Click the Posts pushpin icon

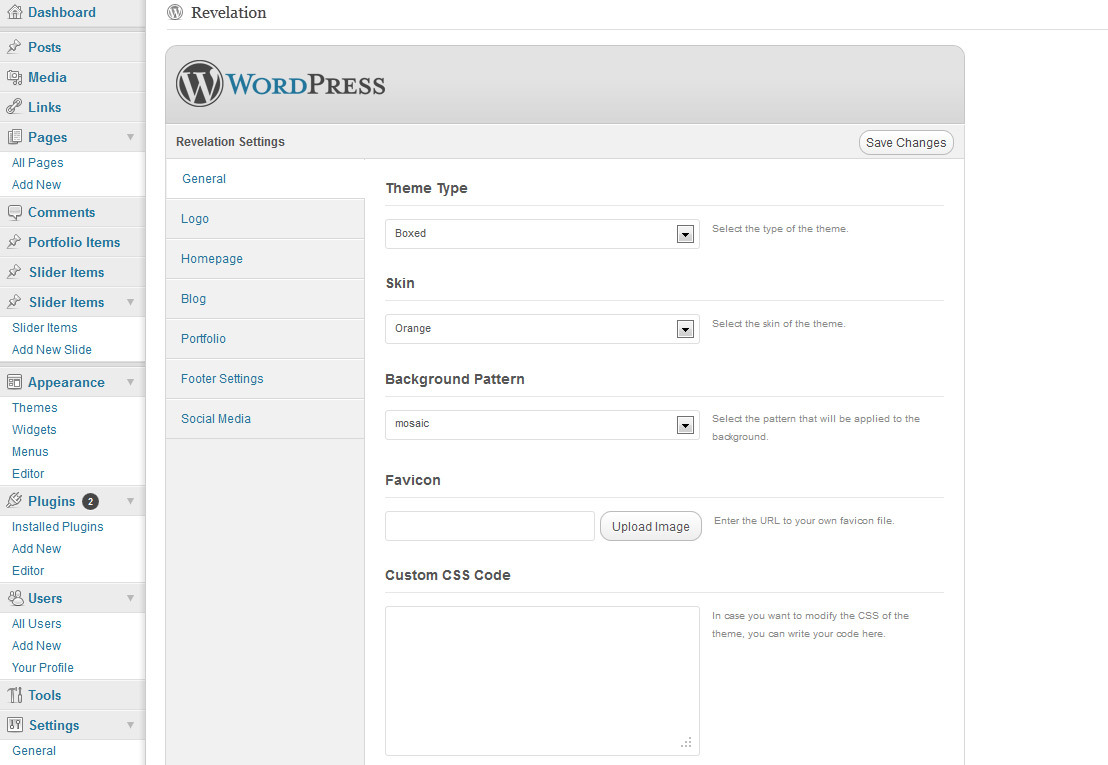click(x=14, y=47)
